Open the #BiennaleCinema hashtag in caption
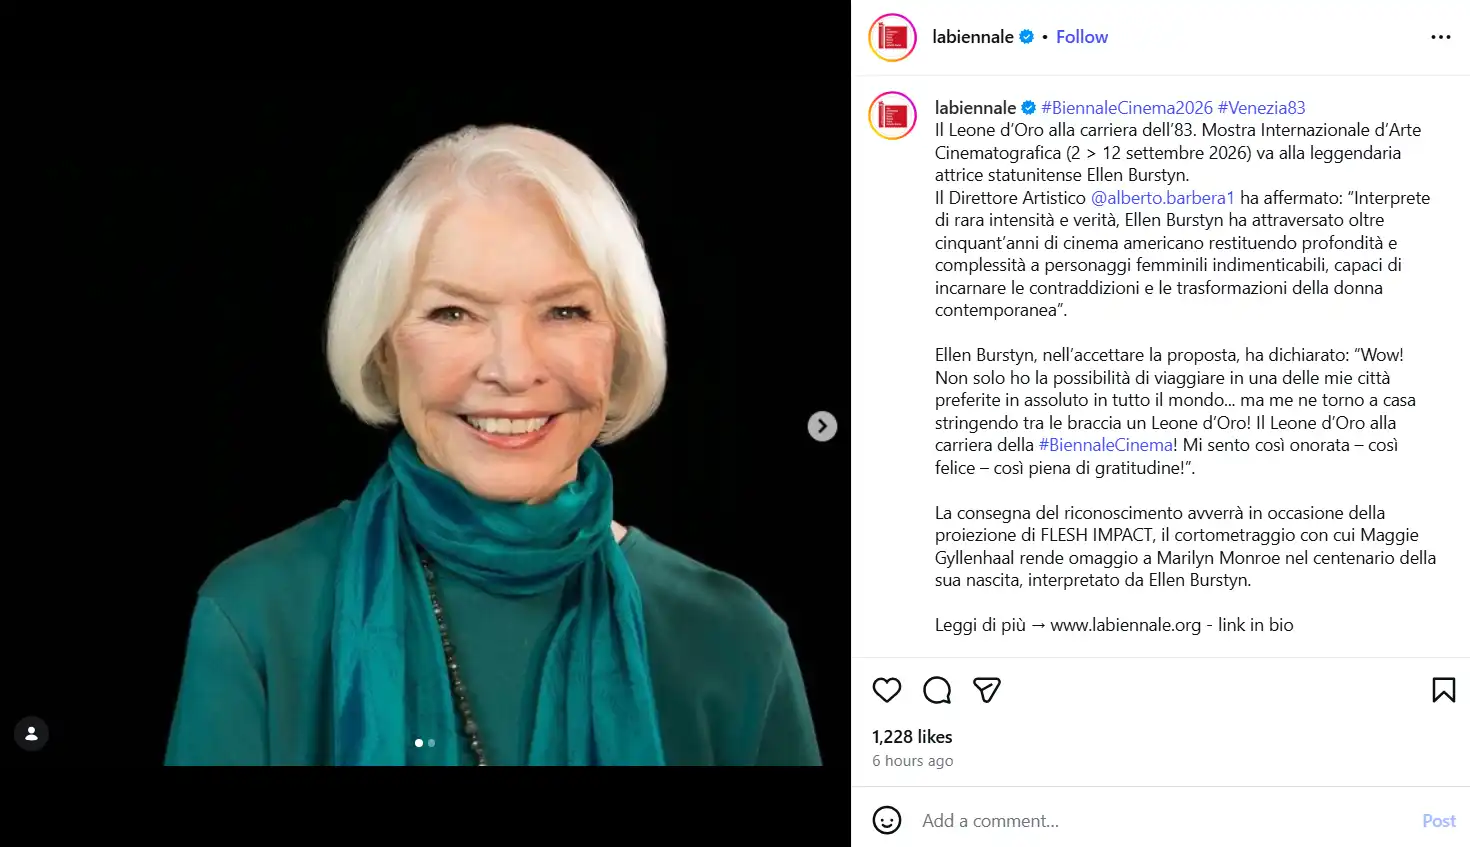The image size is (1470, 847). pyautogui.click(x=1106, y=445)
